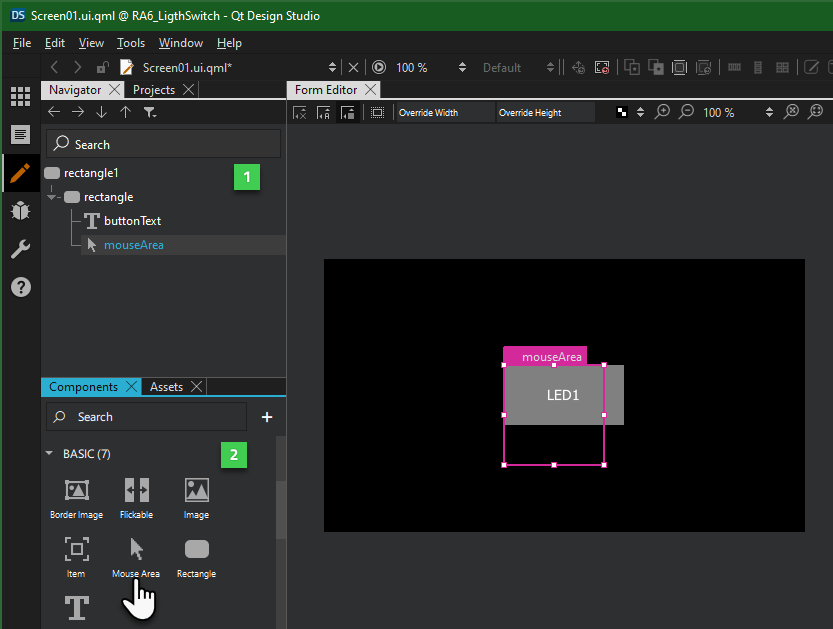Viewport: 833px width, 629px height.
Task: Open the Navigator filter tree menu
Action: click(149, 113)
